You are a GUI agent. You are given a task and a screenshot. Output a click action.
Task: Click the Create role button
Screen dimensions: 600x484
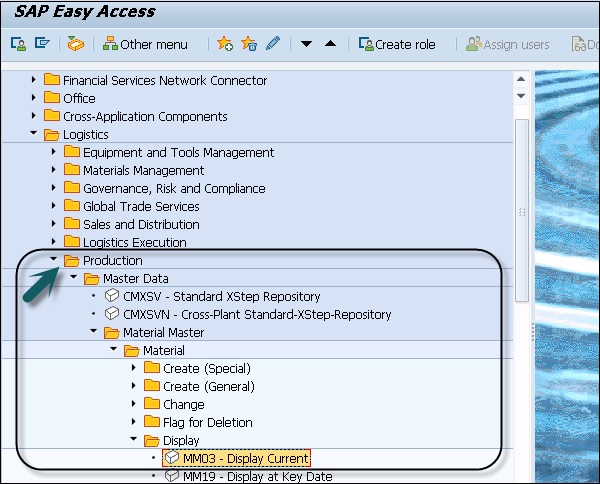point(399,44)
